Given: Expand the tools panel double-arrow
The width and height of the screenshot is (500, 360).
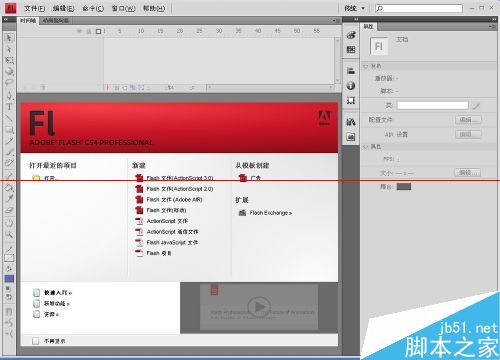Looking at the screenshot, I should pyautogui.click(x=6, y=20).
